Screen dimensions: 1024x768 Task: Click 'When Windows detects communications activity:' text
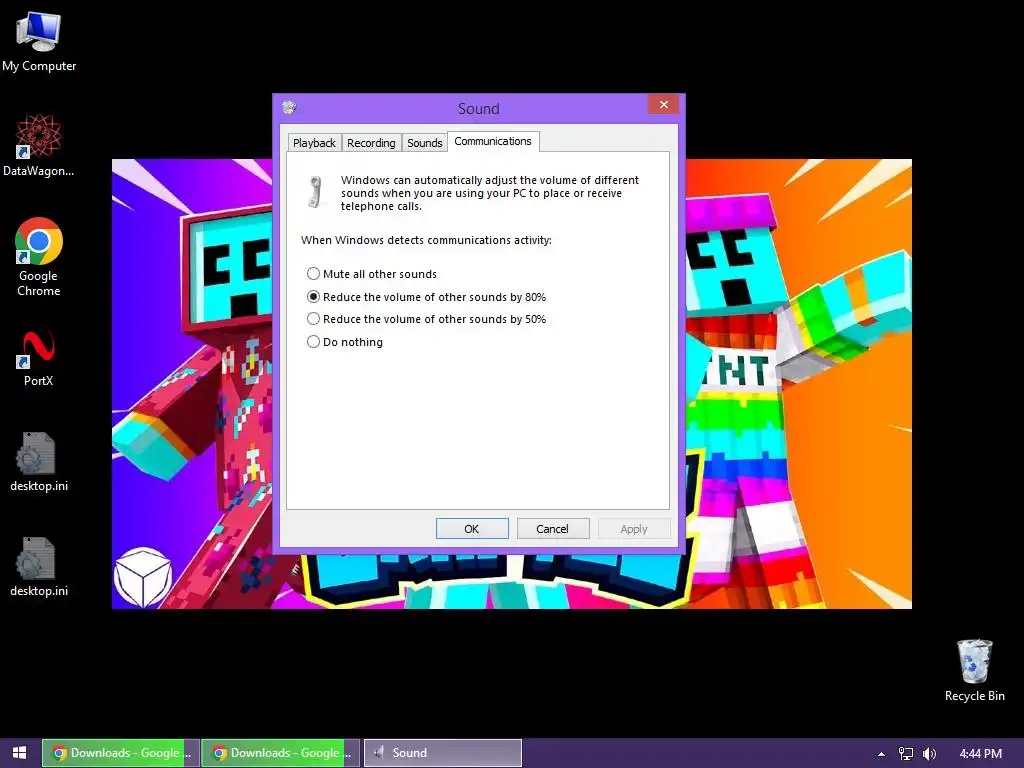pyautogui.click(x=426, y=240)
